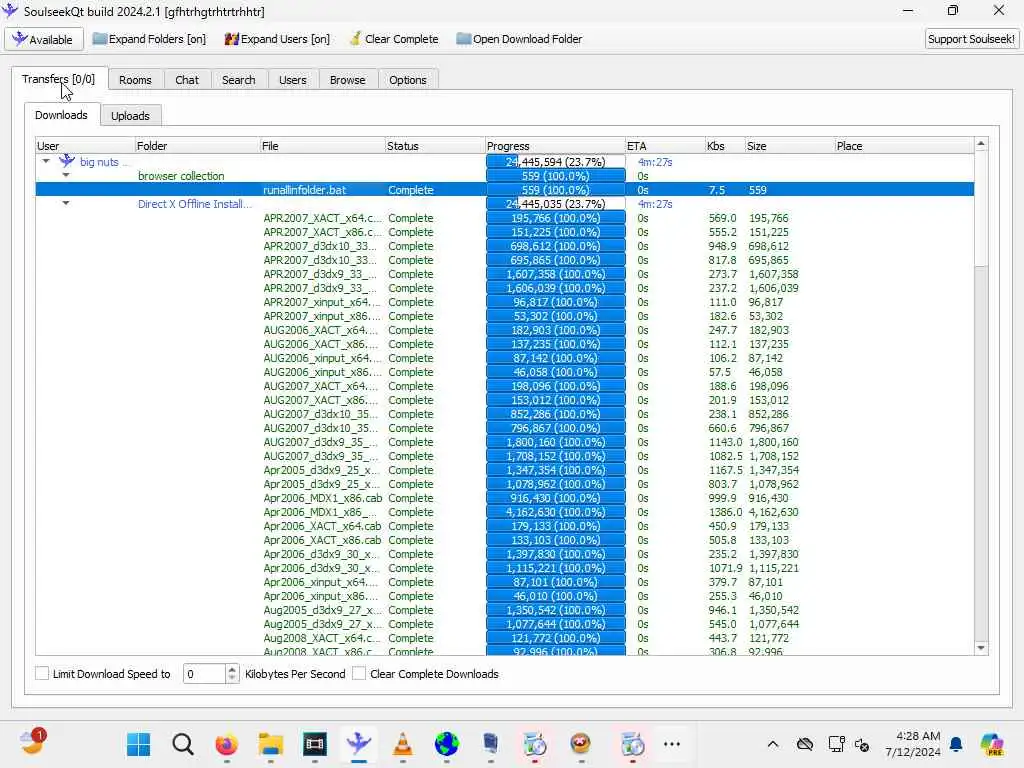The image size is (1024, 768).
Task: Open the globe icon app in taskbar
Action: point(447,744)
